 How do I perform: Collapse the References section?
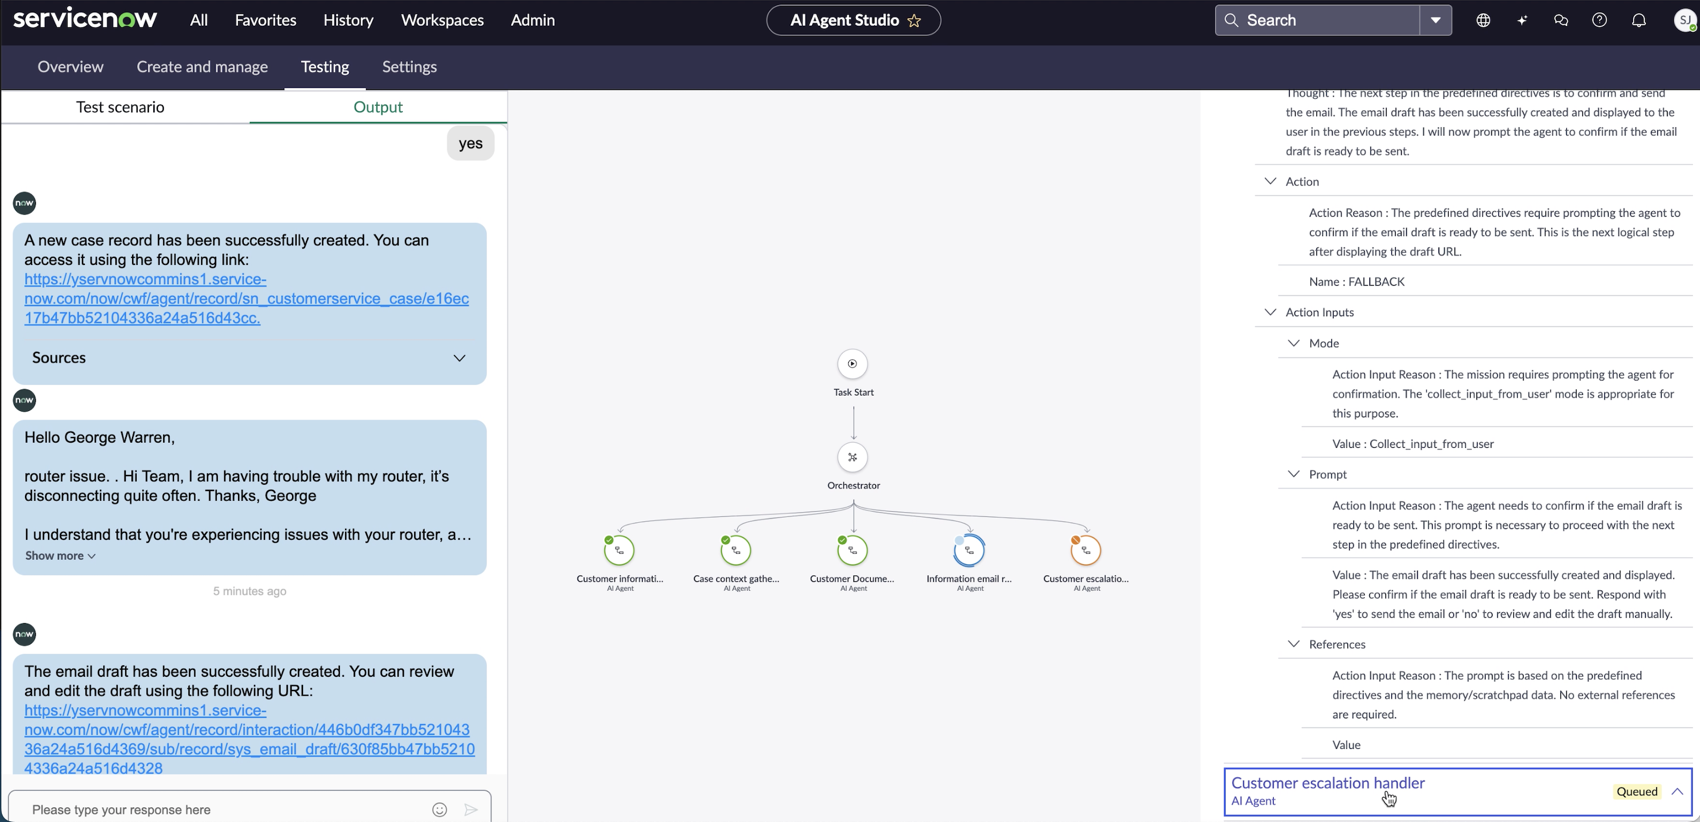1294,644
